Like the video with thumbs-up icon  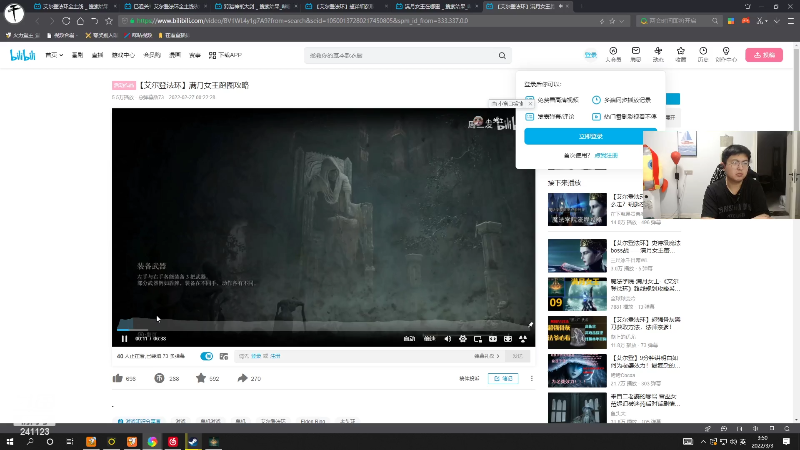coord(118,378)
